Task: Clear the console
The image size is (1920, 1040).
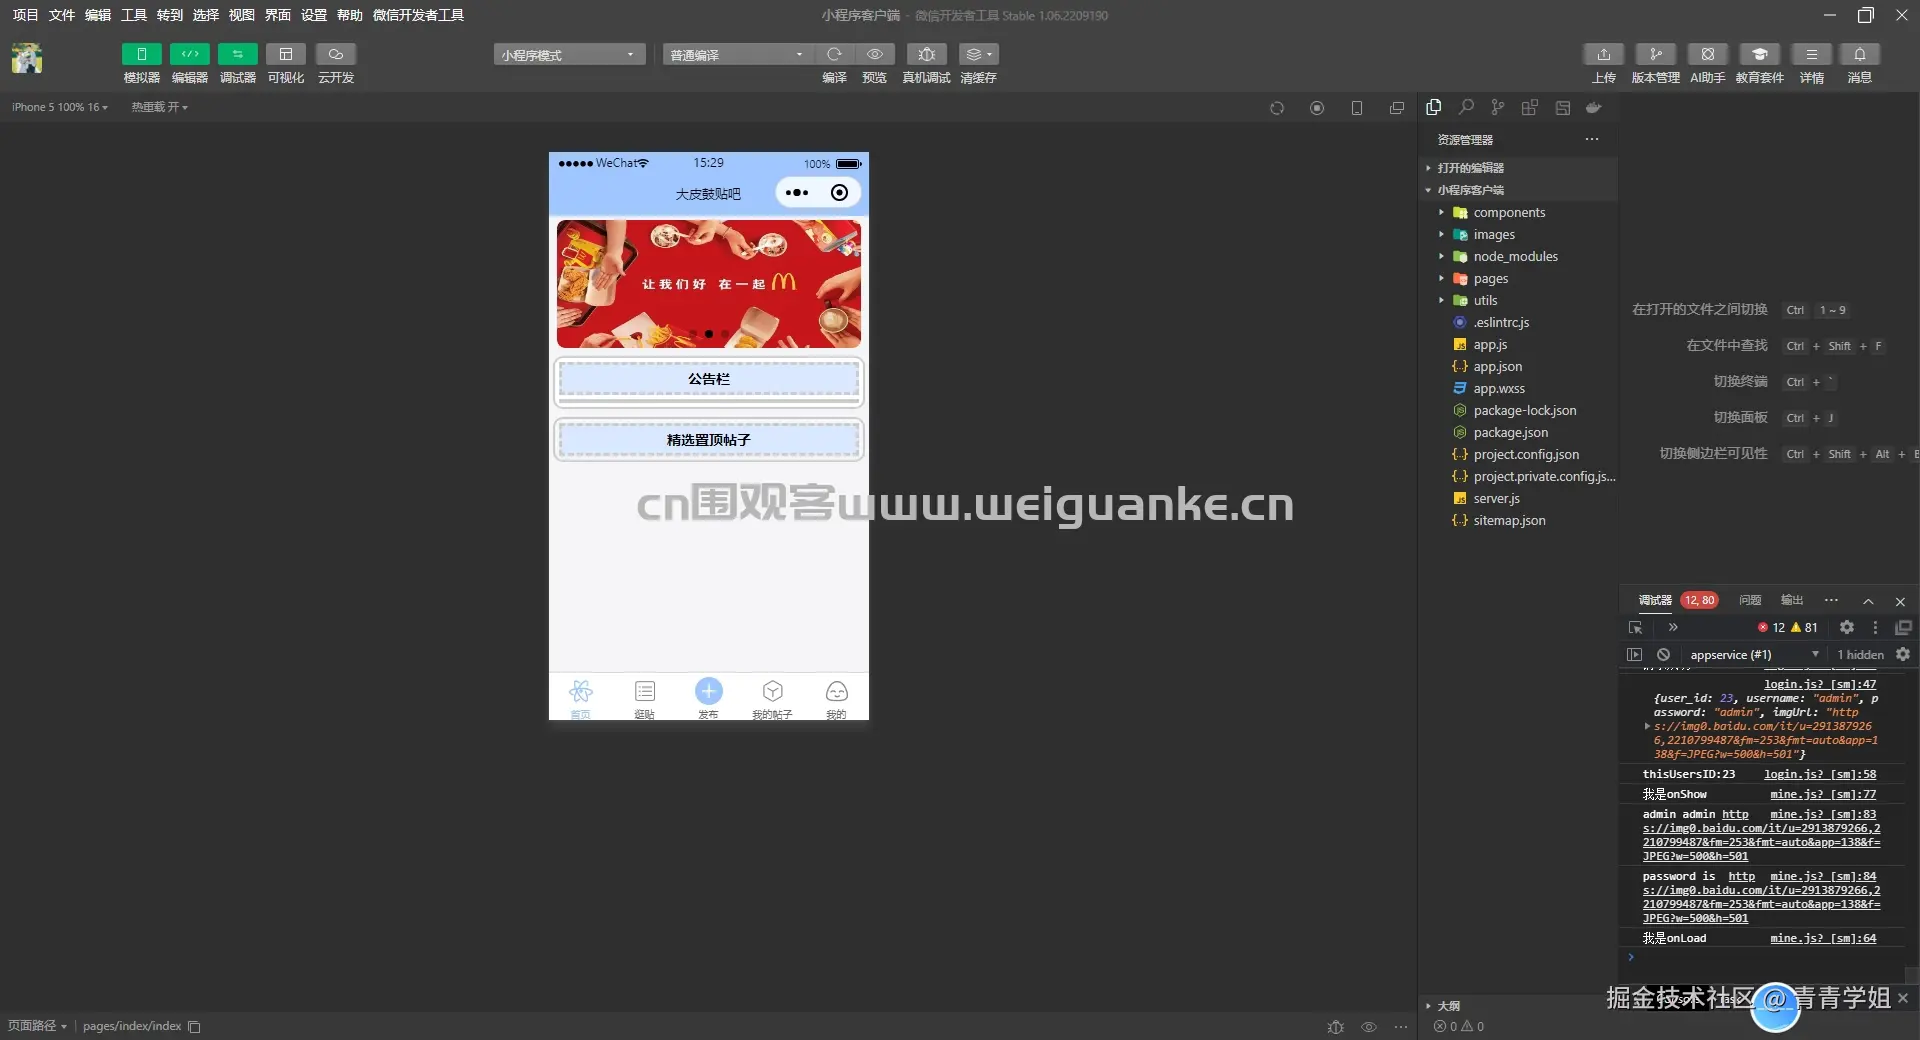Action: [1663, 654]
